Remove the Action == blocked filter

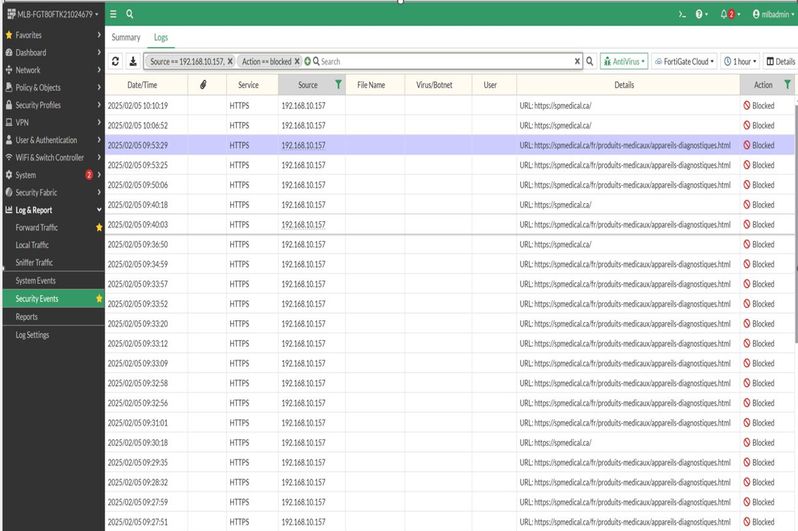(x=297, y=61)
